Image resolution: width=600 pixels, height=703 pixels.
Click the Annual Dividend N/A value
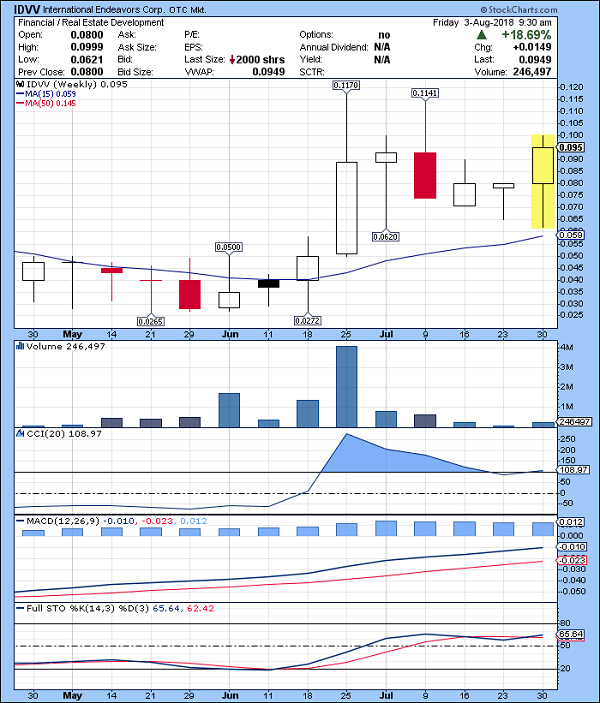(x=382, y=47)
